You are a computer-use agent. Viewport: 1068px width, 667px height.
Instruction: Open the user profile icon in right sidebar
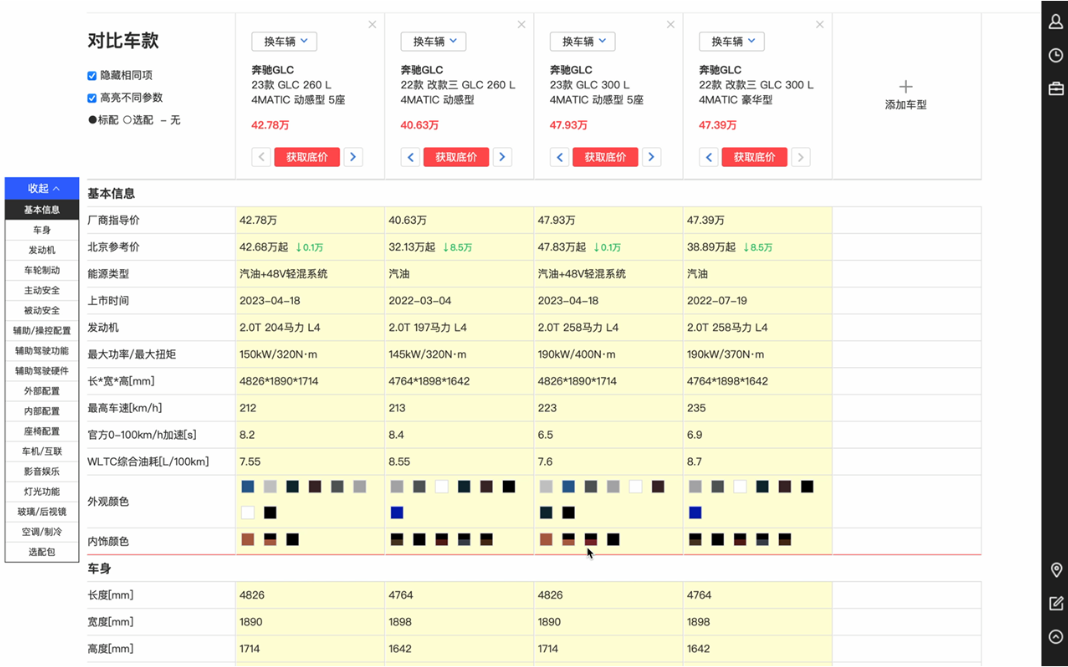[x=1055, y=21]
